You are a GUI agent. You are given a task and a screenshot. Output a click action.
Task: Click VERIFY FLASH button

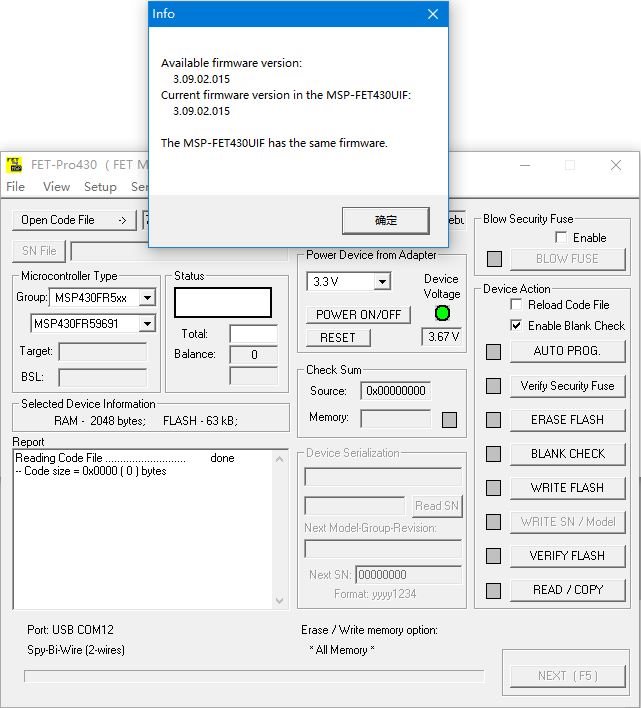pyautogui.click(x=567, y=556)
